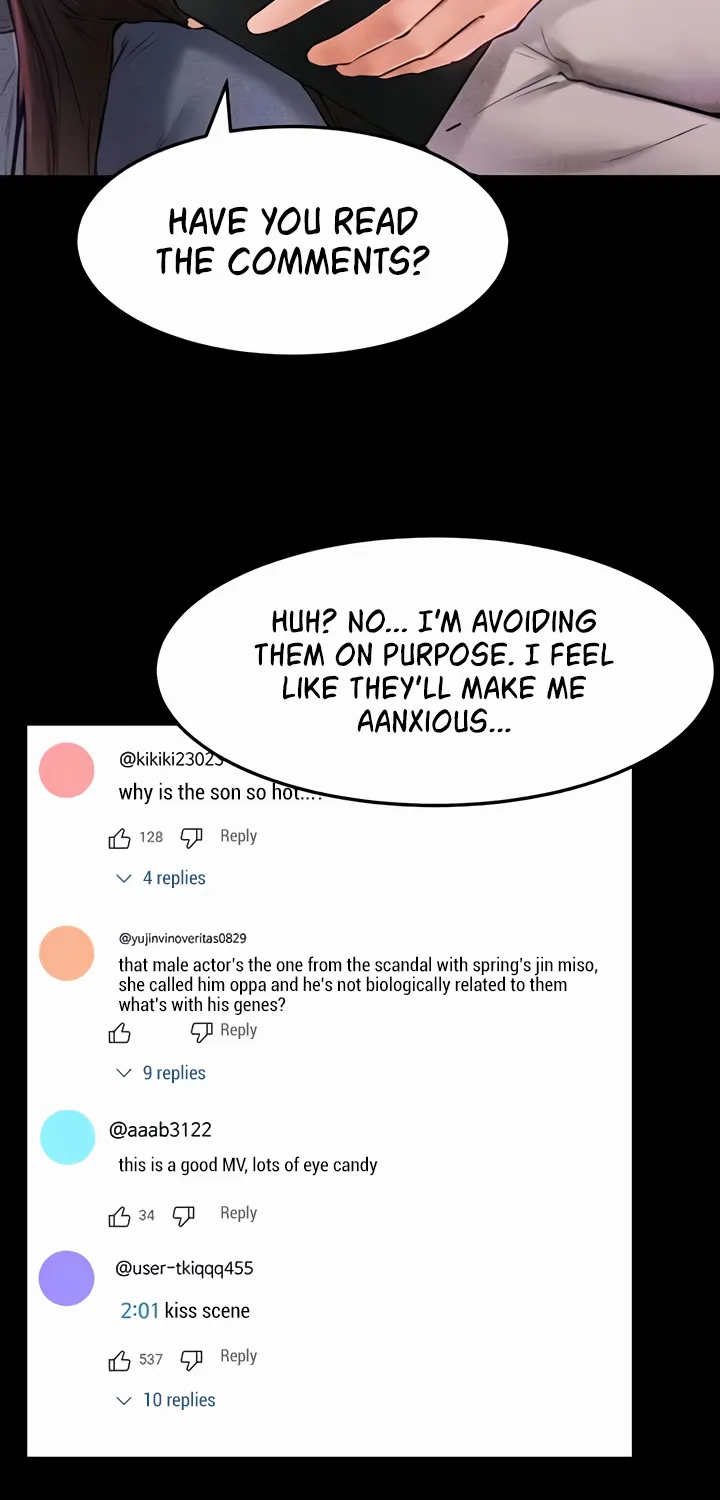Like the comment by @kikiki23023
Viewport: 720px width, 1500px height.
[120, 838]
